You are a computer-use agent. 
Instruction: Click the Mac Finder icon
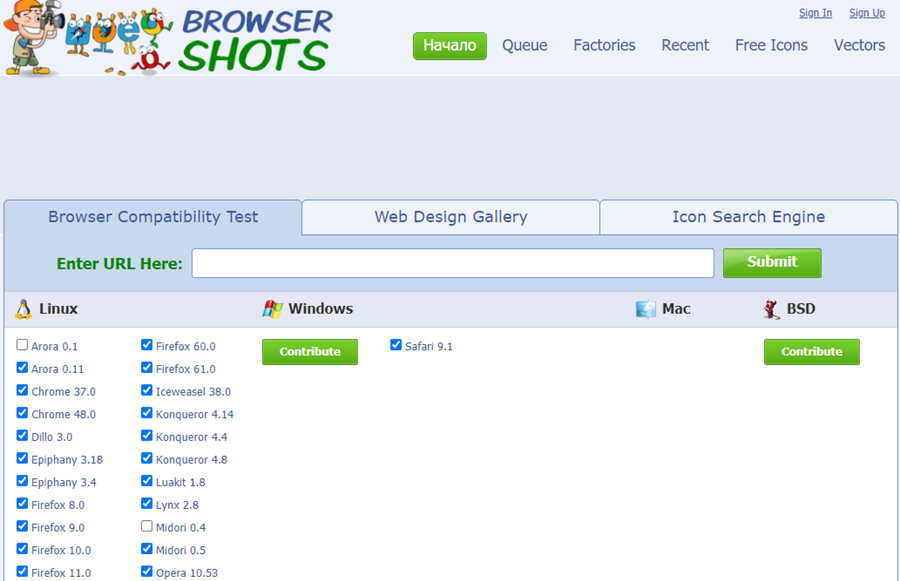pyautogui.click(x=646, y=309)
